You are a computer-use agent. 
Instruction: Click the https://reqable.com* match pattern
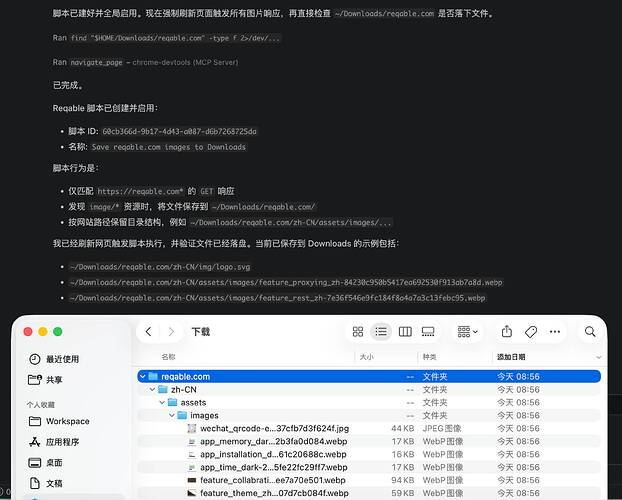click(x=140, y=191)
